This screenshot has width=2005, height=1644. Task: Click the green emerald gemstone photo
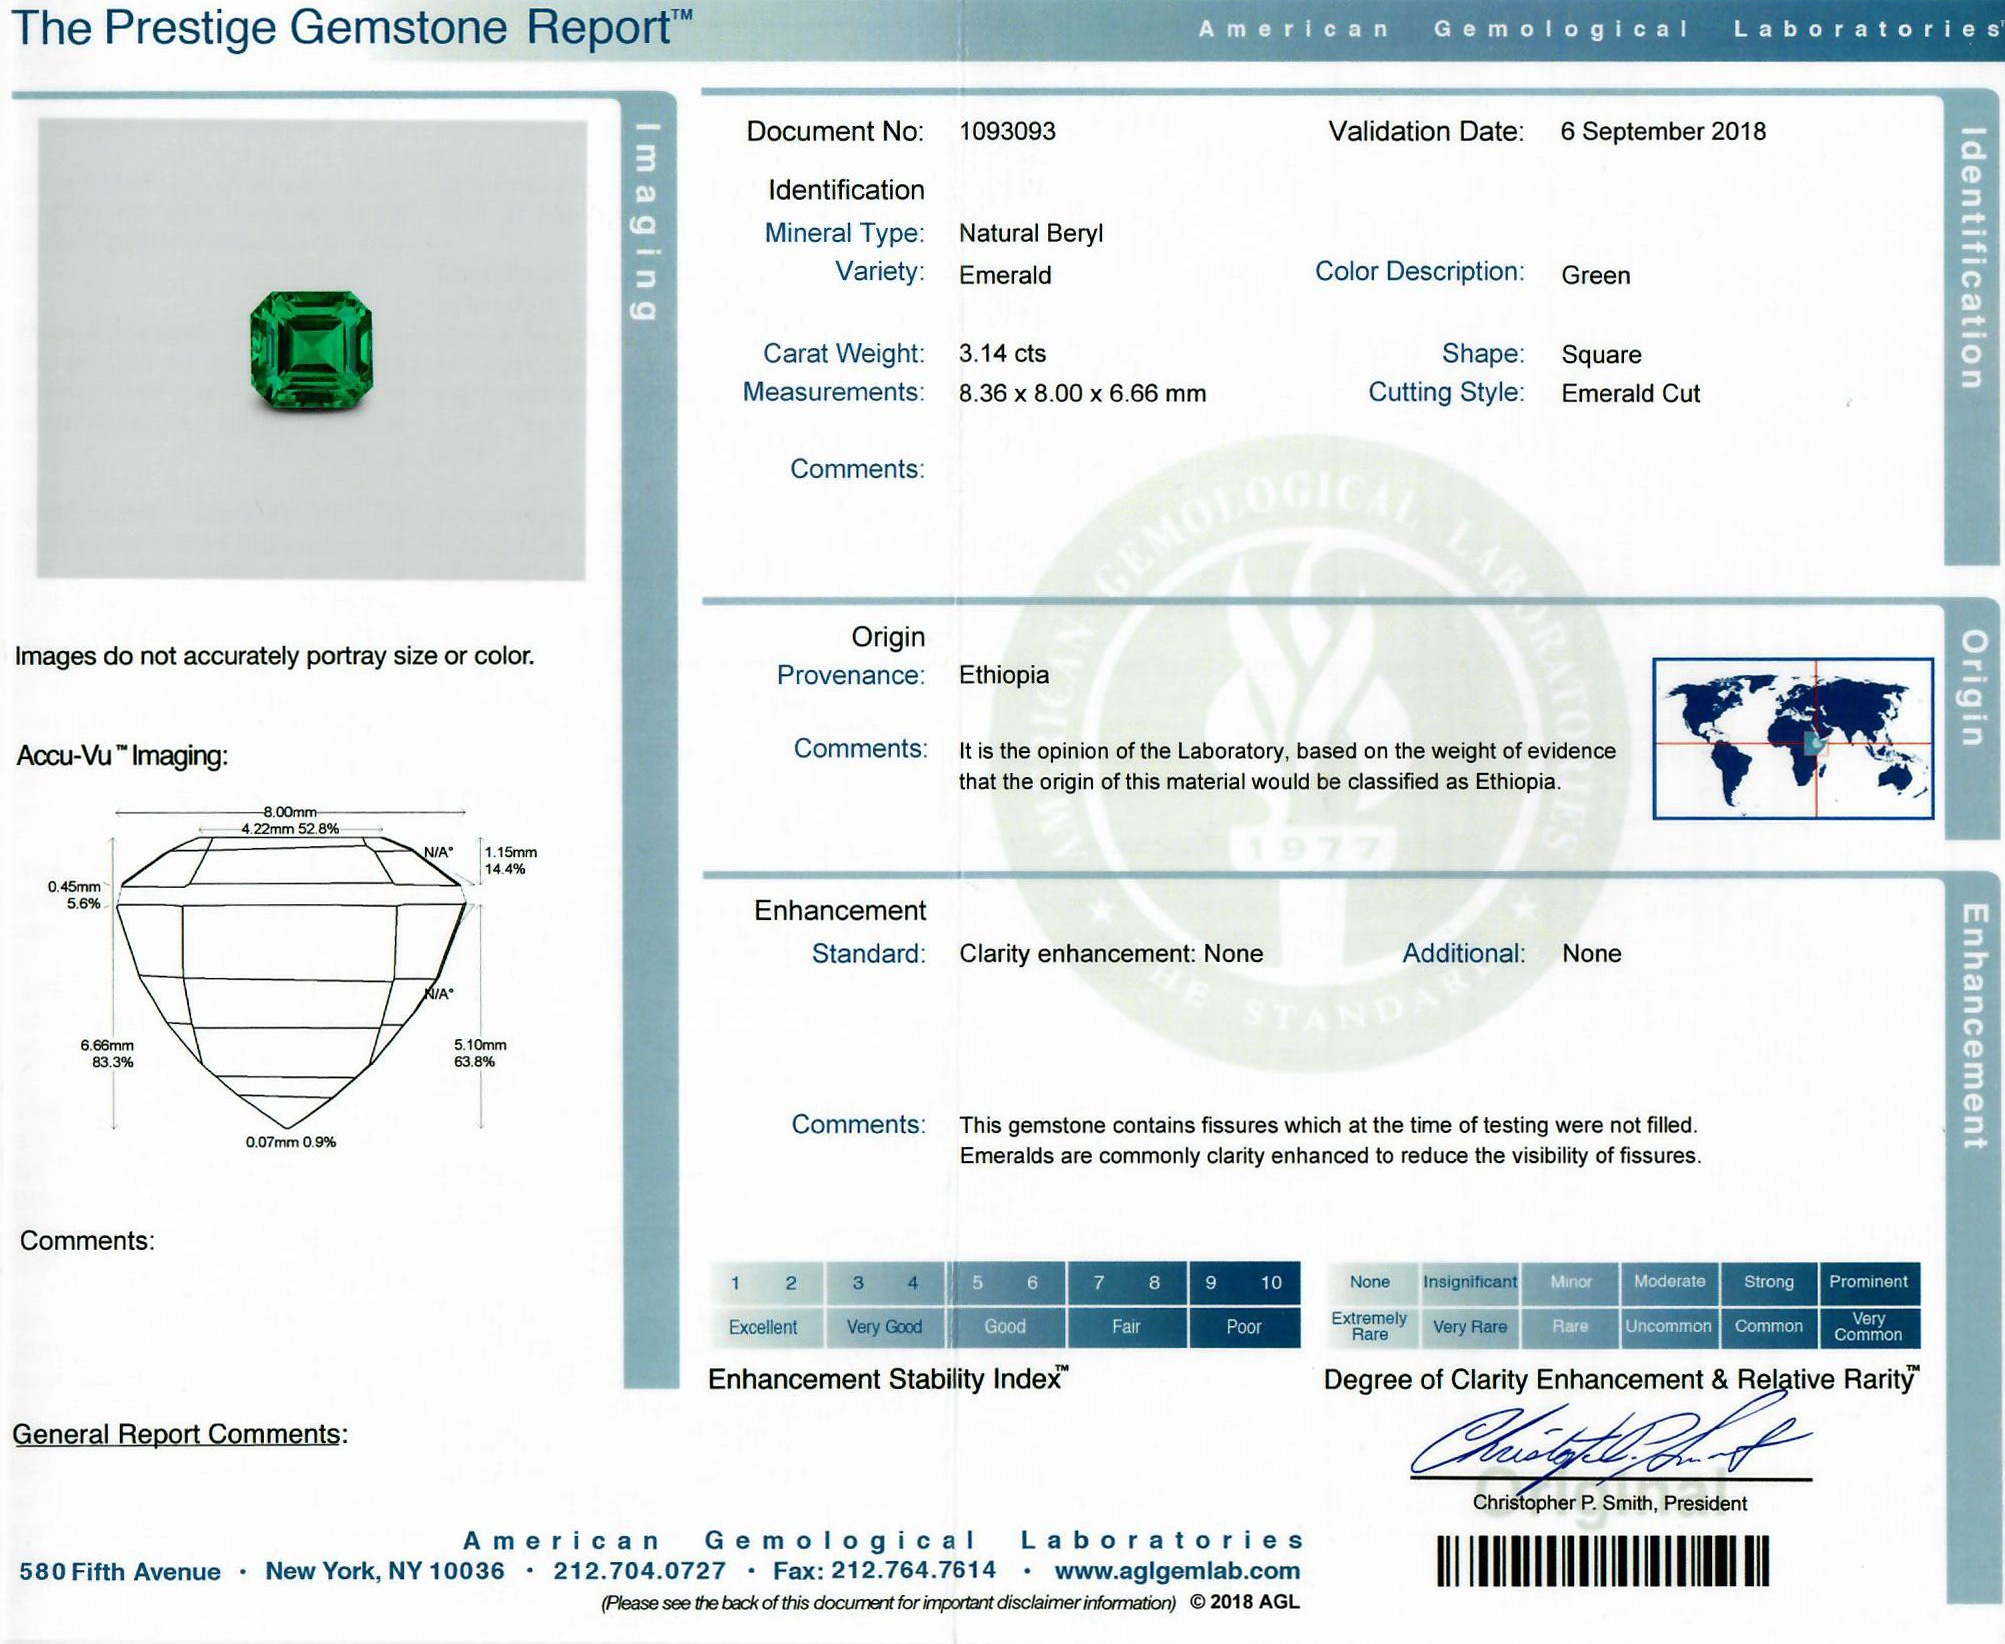(311, 350)
